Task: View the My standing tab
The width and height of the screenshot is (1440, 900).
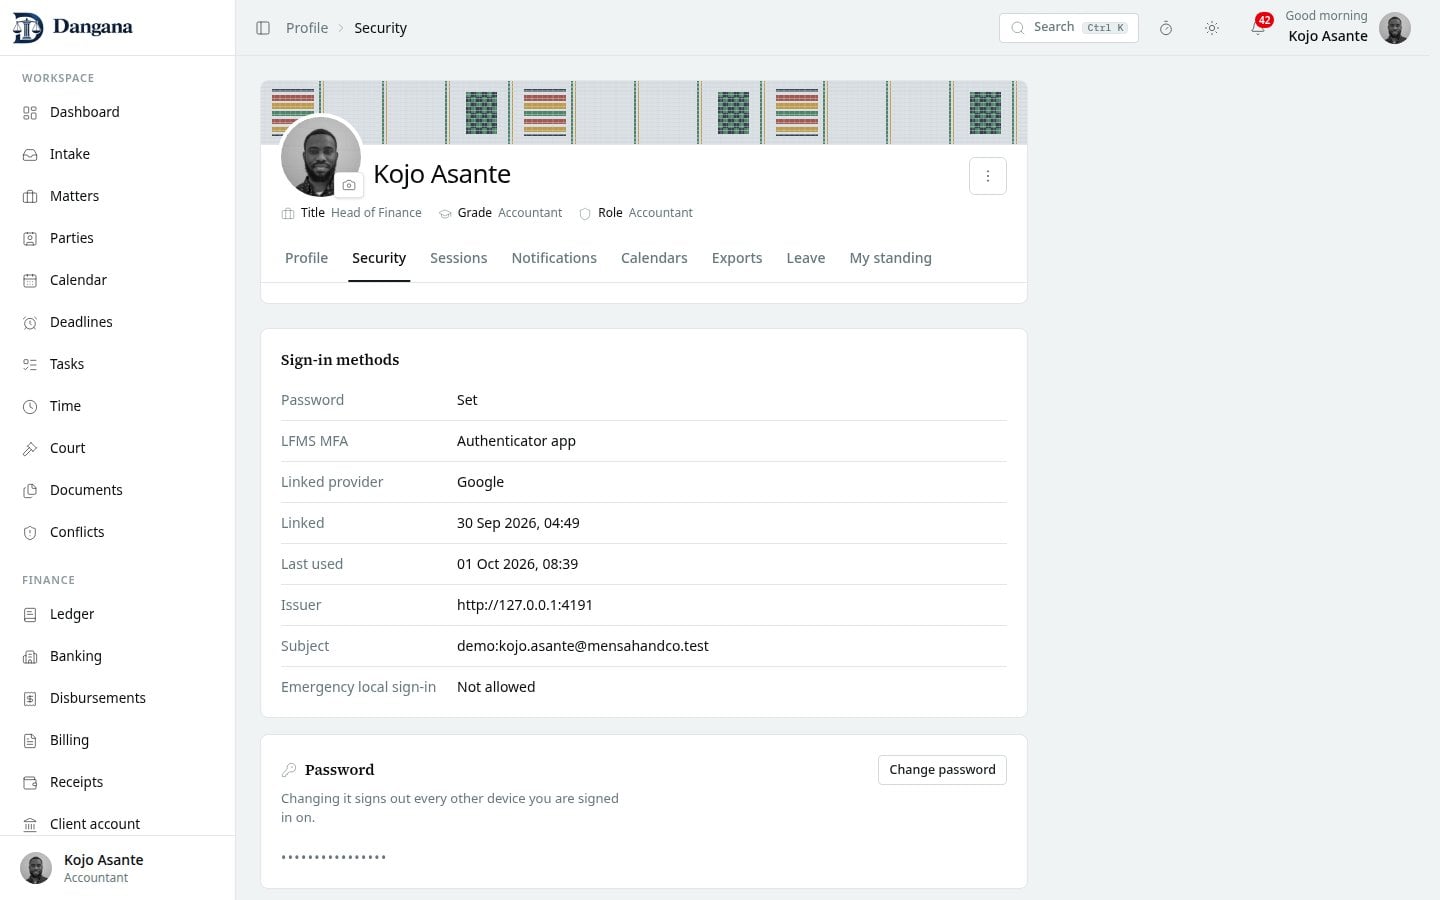Action: (890, 258)
